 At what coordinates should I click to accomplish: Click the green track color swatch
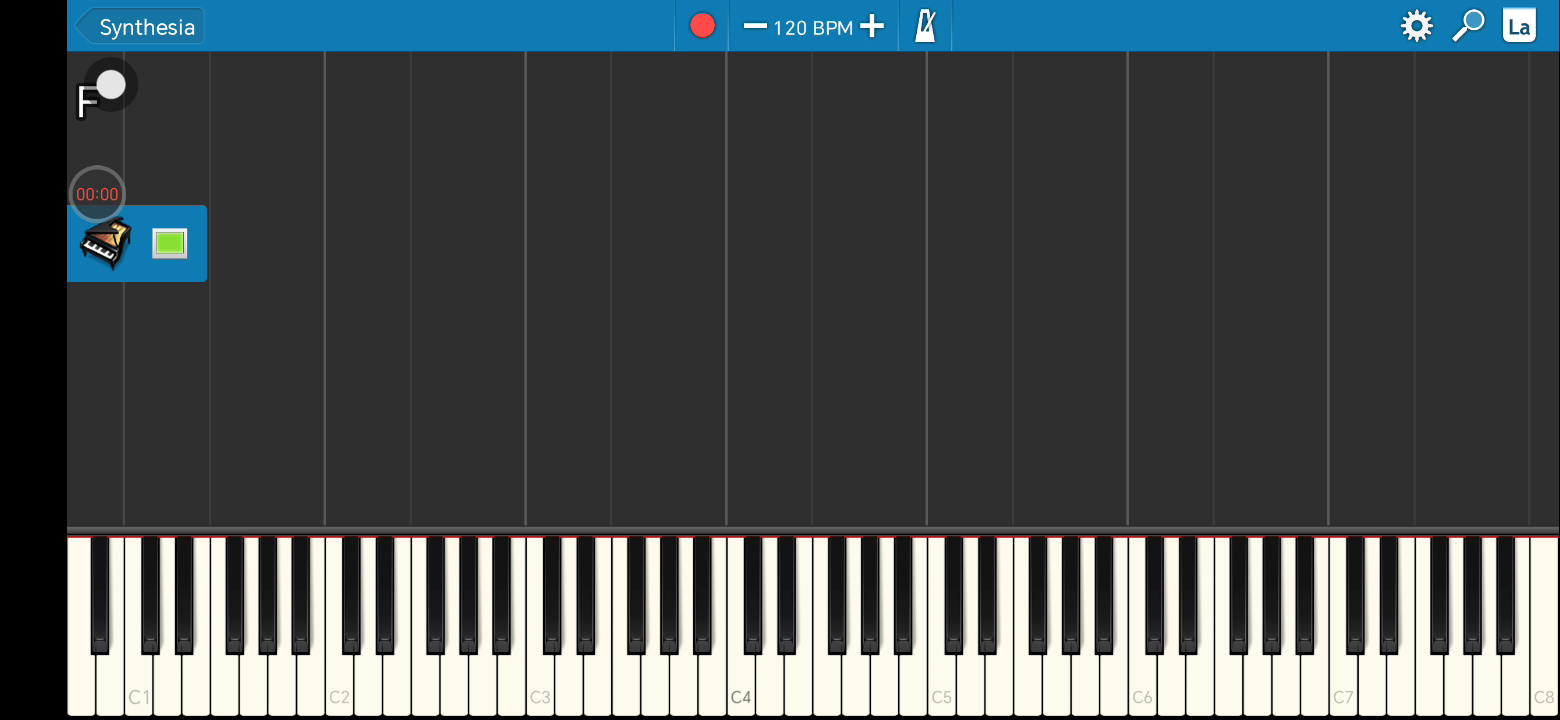coord(169,243)
